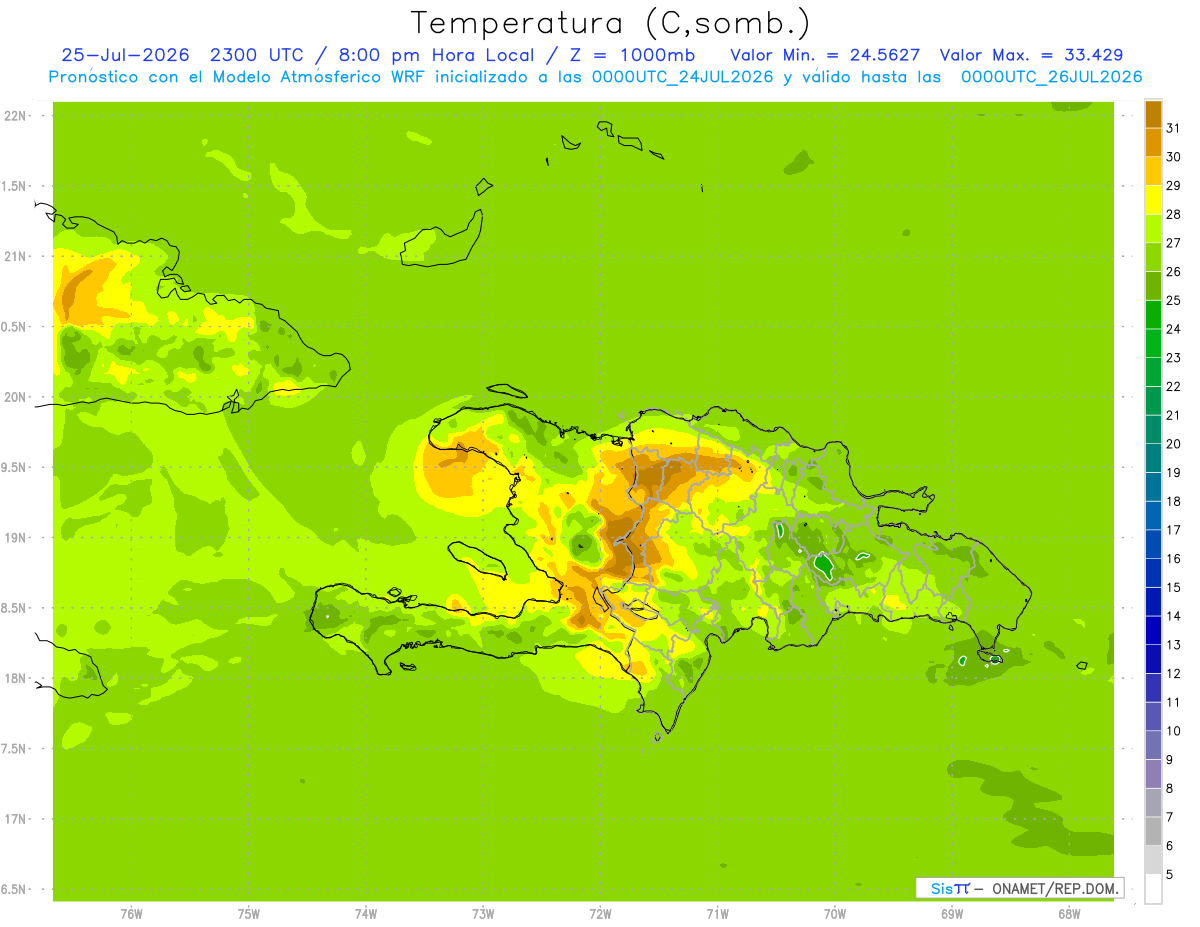Select the '73W' longitude label

click(483, 914)
